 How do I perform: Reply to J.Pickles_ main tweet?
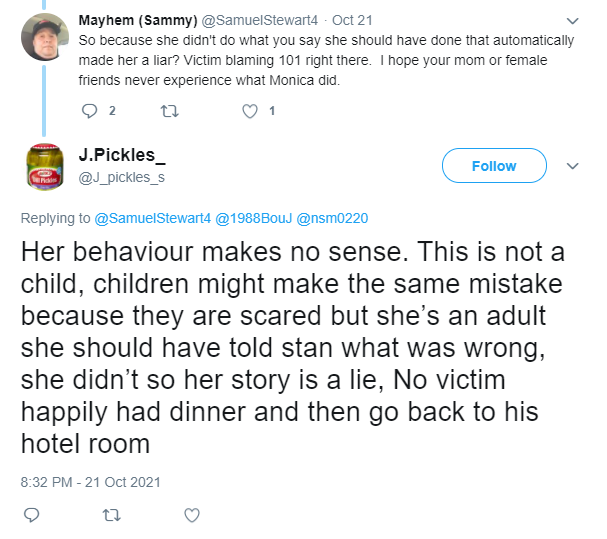pyautogui.click(x=31, y=515)
